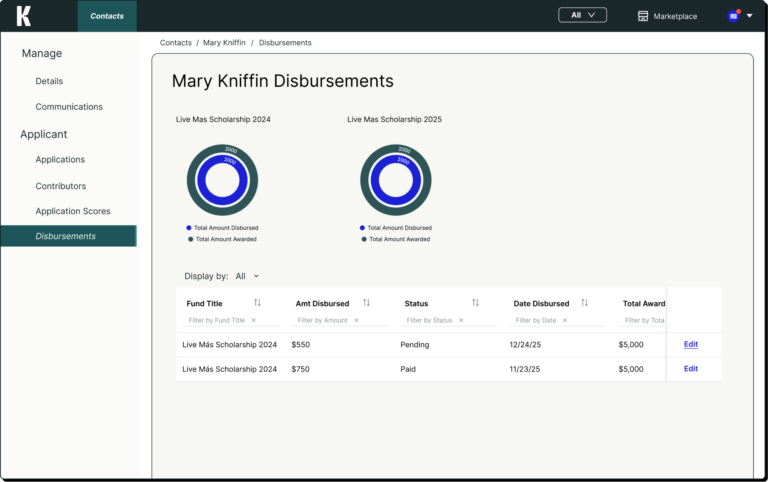This screenshot has width=768, height=482.
Task: Click Live Más Scholarship 2024 in Paid row
Action: point(230,369)
